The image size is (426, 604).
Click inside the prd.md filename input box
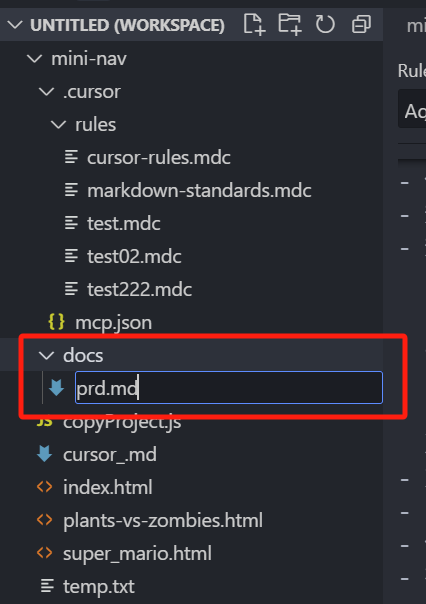coord(229,388)
